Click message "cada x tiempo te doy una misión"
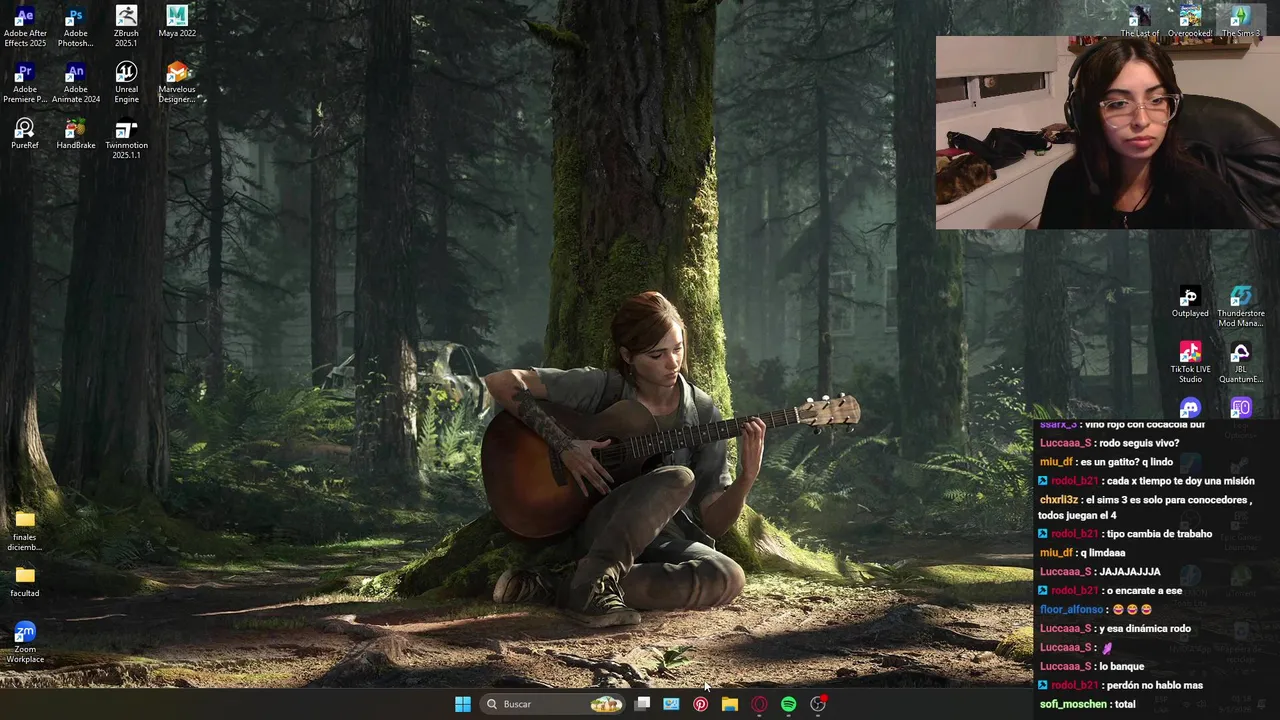This screenshot has height=720, width=1280. 1180,481
